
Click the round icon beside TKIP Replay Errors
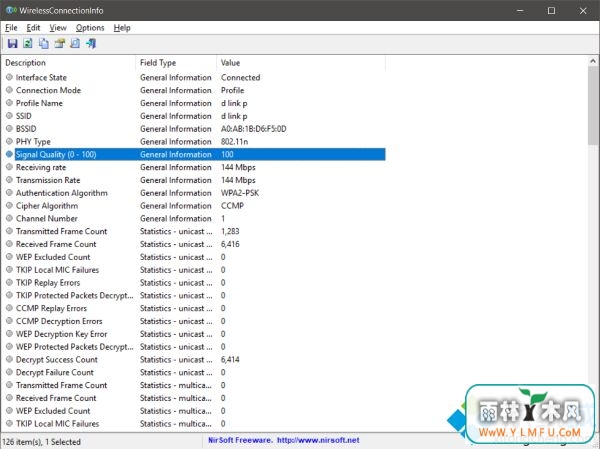(x=10, y=282)
